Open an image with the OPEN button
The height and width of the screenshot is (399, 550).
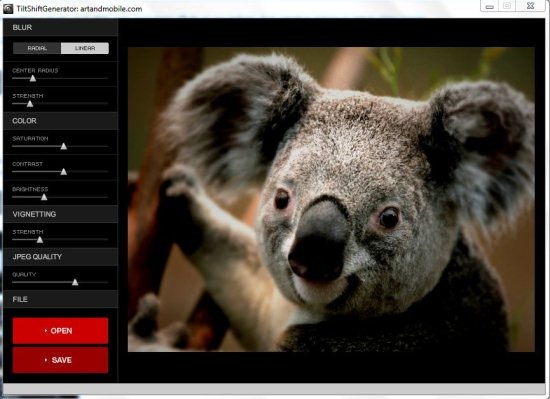click(x=60, y=331)
